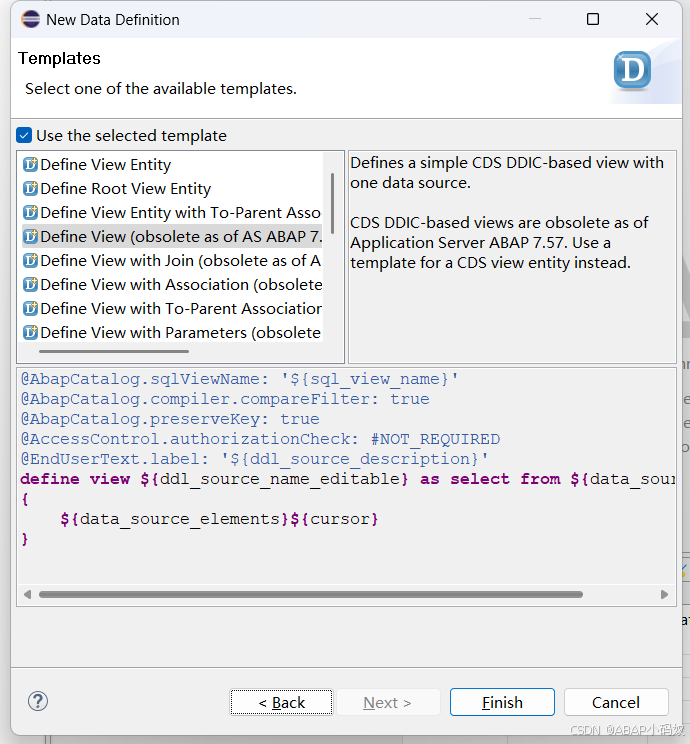
Task: Select Define View (obsolete as of AS ABAP 7.
Action: (172, 236)
